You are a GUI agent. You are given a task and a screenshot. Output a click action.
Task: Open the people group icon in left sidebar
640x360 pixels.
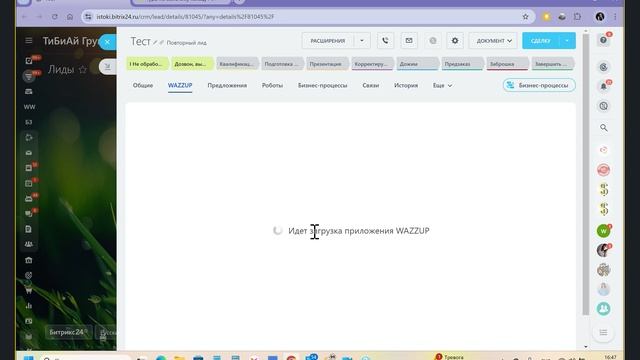tap(29, 244)
